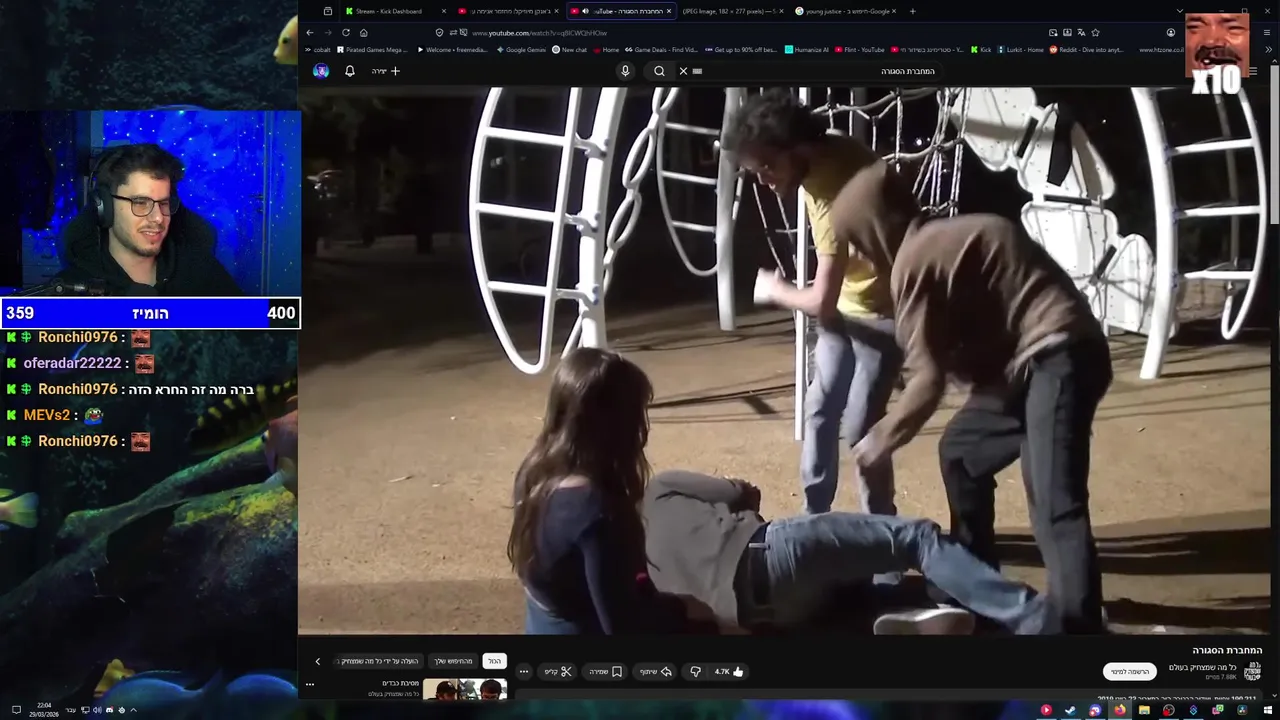Open the translate page icon in address bar
This screenshot has height=720, width=1280.
pyautogui.click(x=1081, y=32)
